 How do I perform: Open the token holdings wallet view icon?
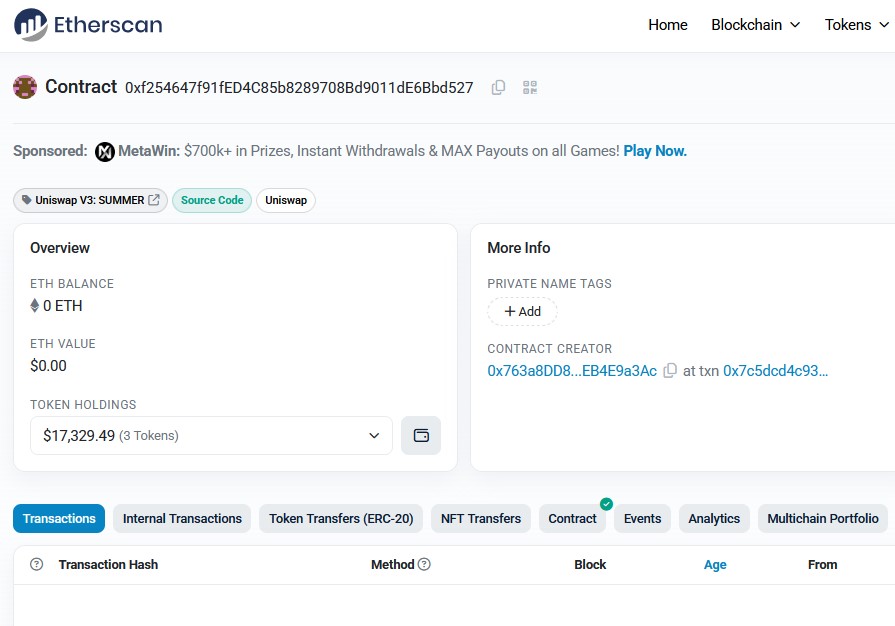click(421, 436)
